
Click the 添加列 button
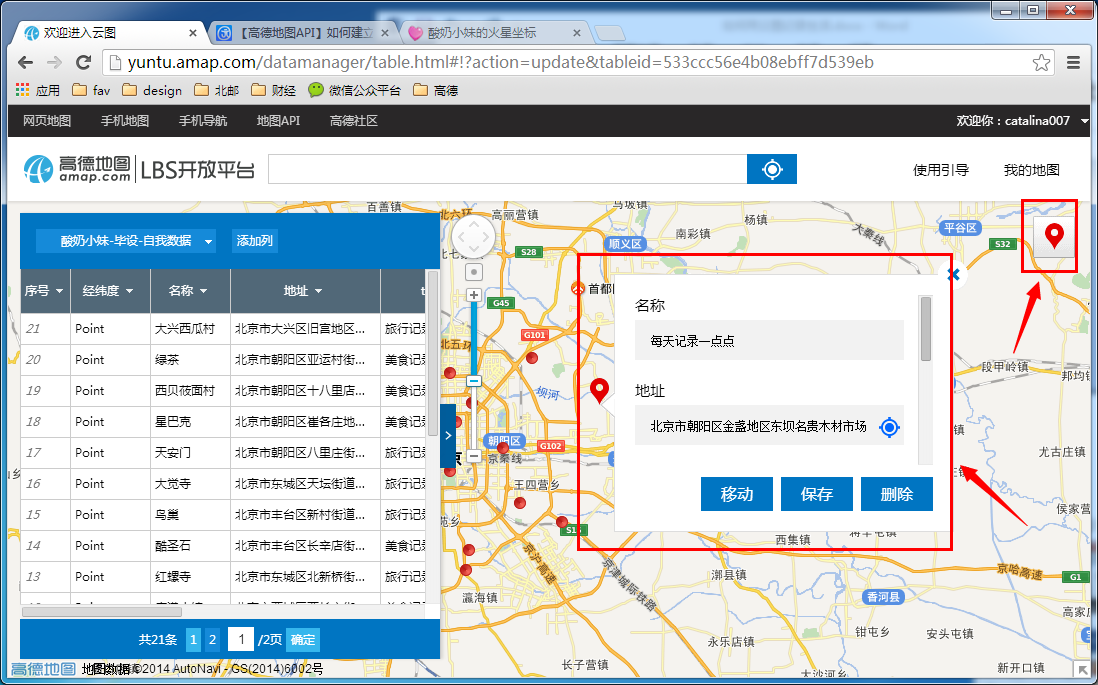pos(254,241)
